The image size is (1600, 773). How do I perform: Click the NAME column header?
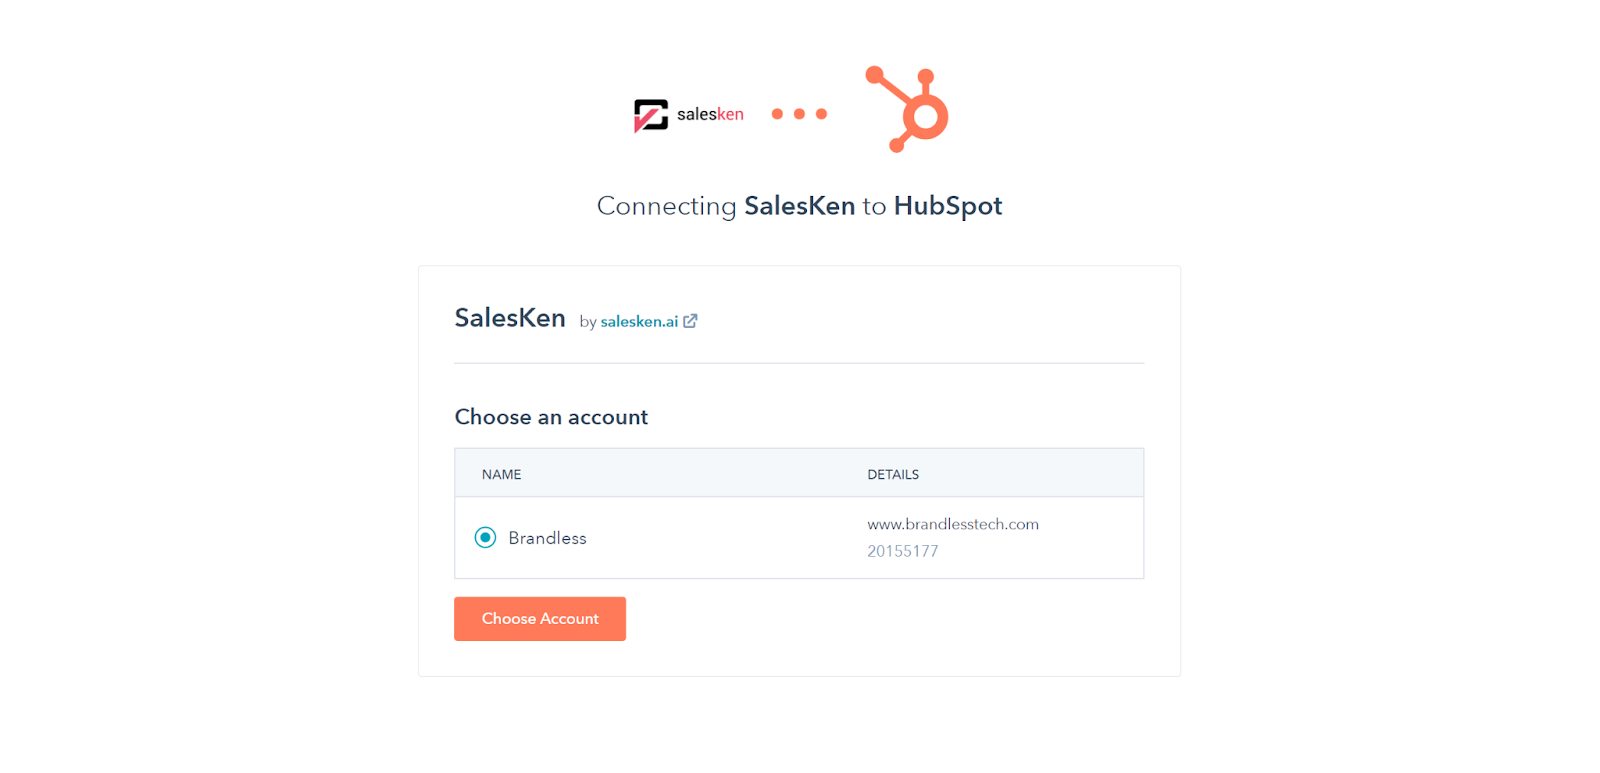[x=501, y=474]
